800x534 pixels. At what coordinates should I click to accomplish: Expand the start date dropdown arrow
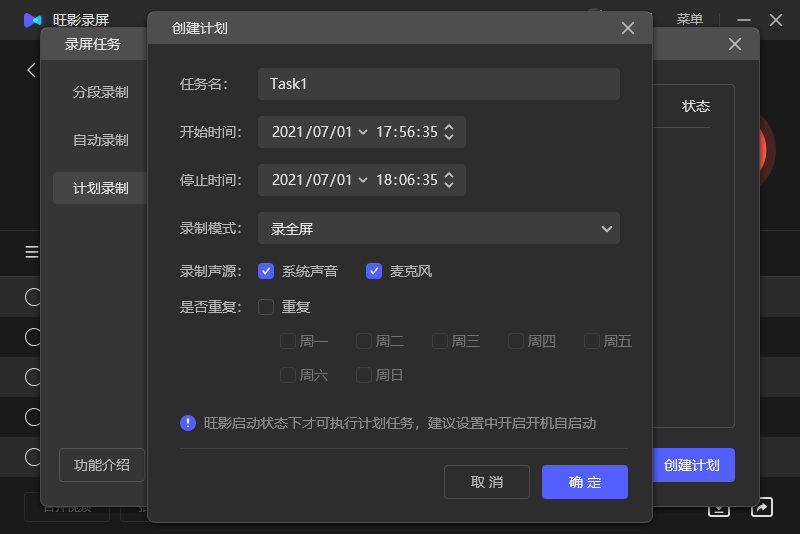click(x=362, y=132)
